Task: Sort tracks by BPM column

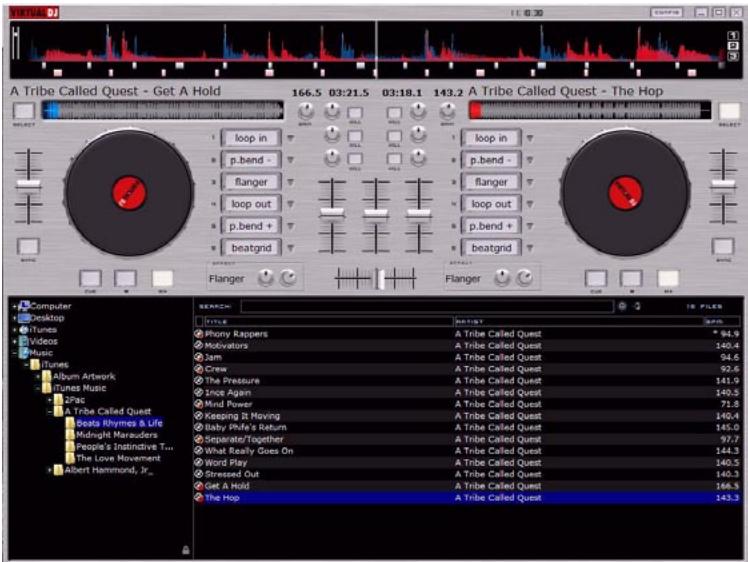Action: [722, 322]
